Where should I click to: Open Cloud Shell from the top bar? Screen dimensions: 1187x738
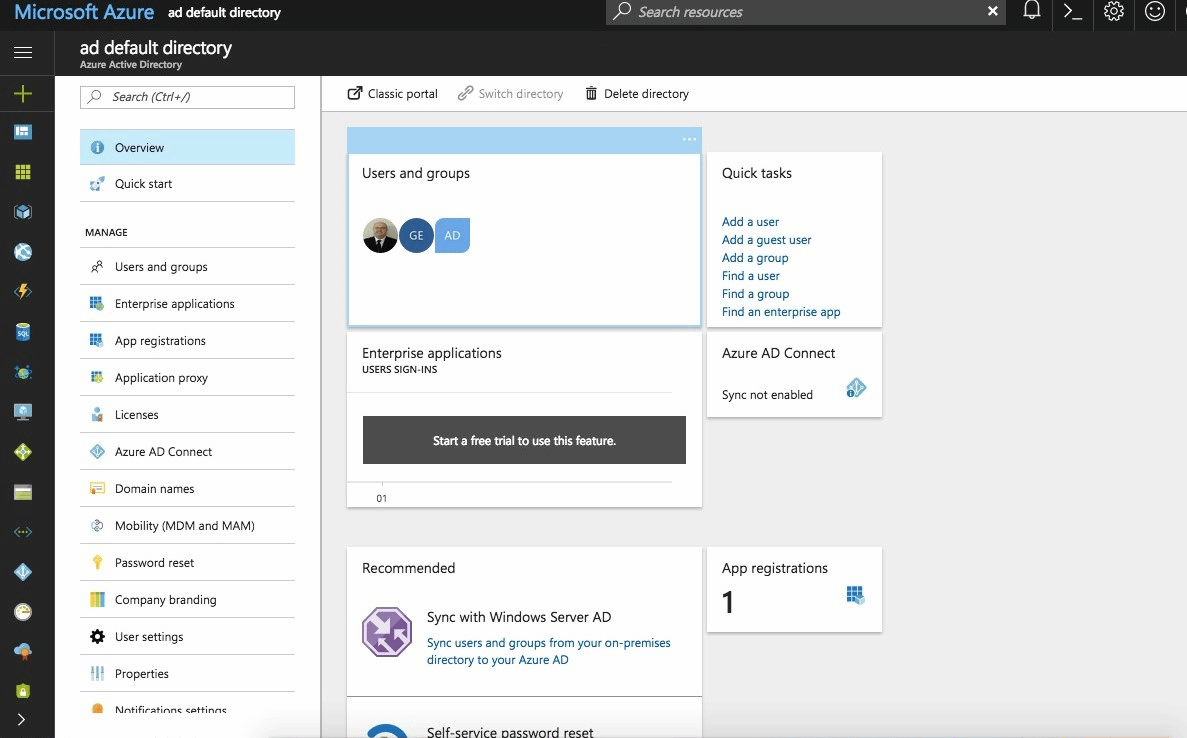(1072, 13)
